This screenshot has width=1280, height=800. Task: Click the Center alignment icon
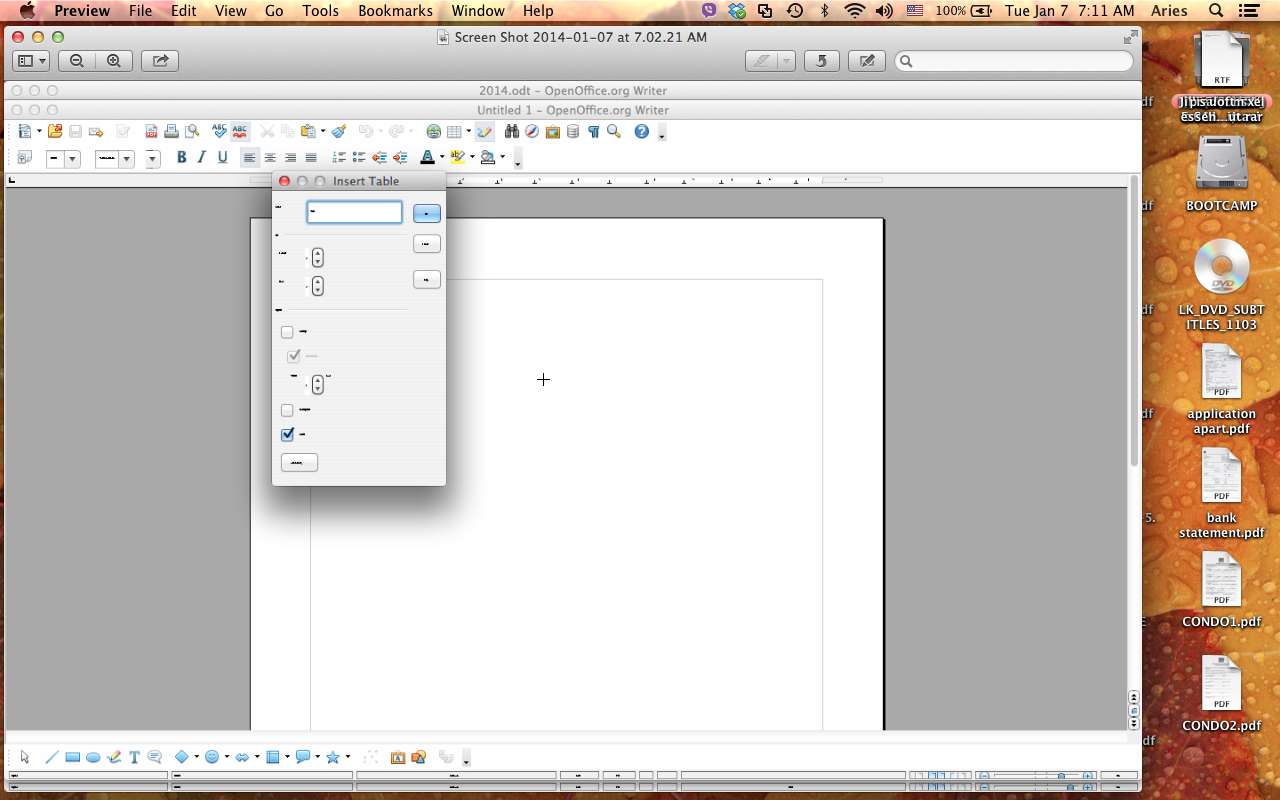point(270,157)
